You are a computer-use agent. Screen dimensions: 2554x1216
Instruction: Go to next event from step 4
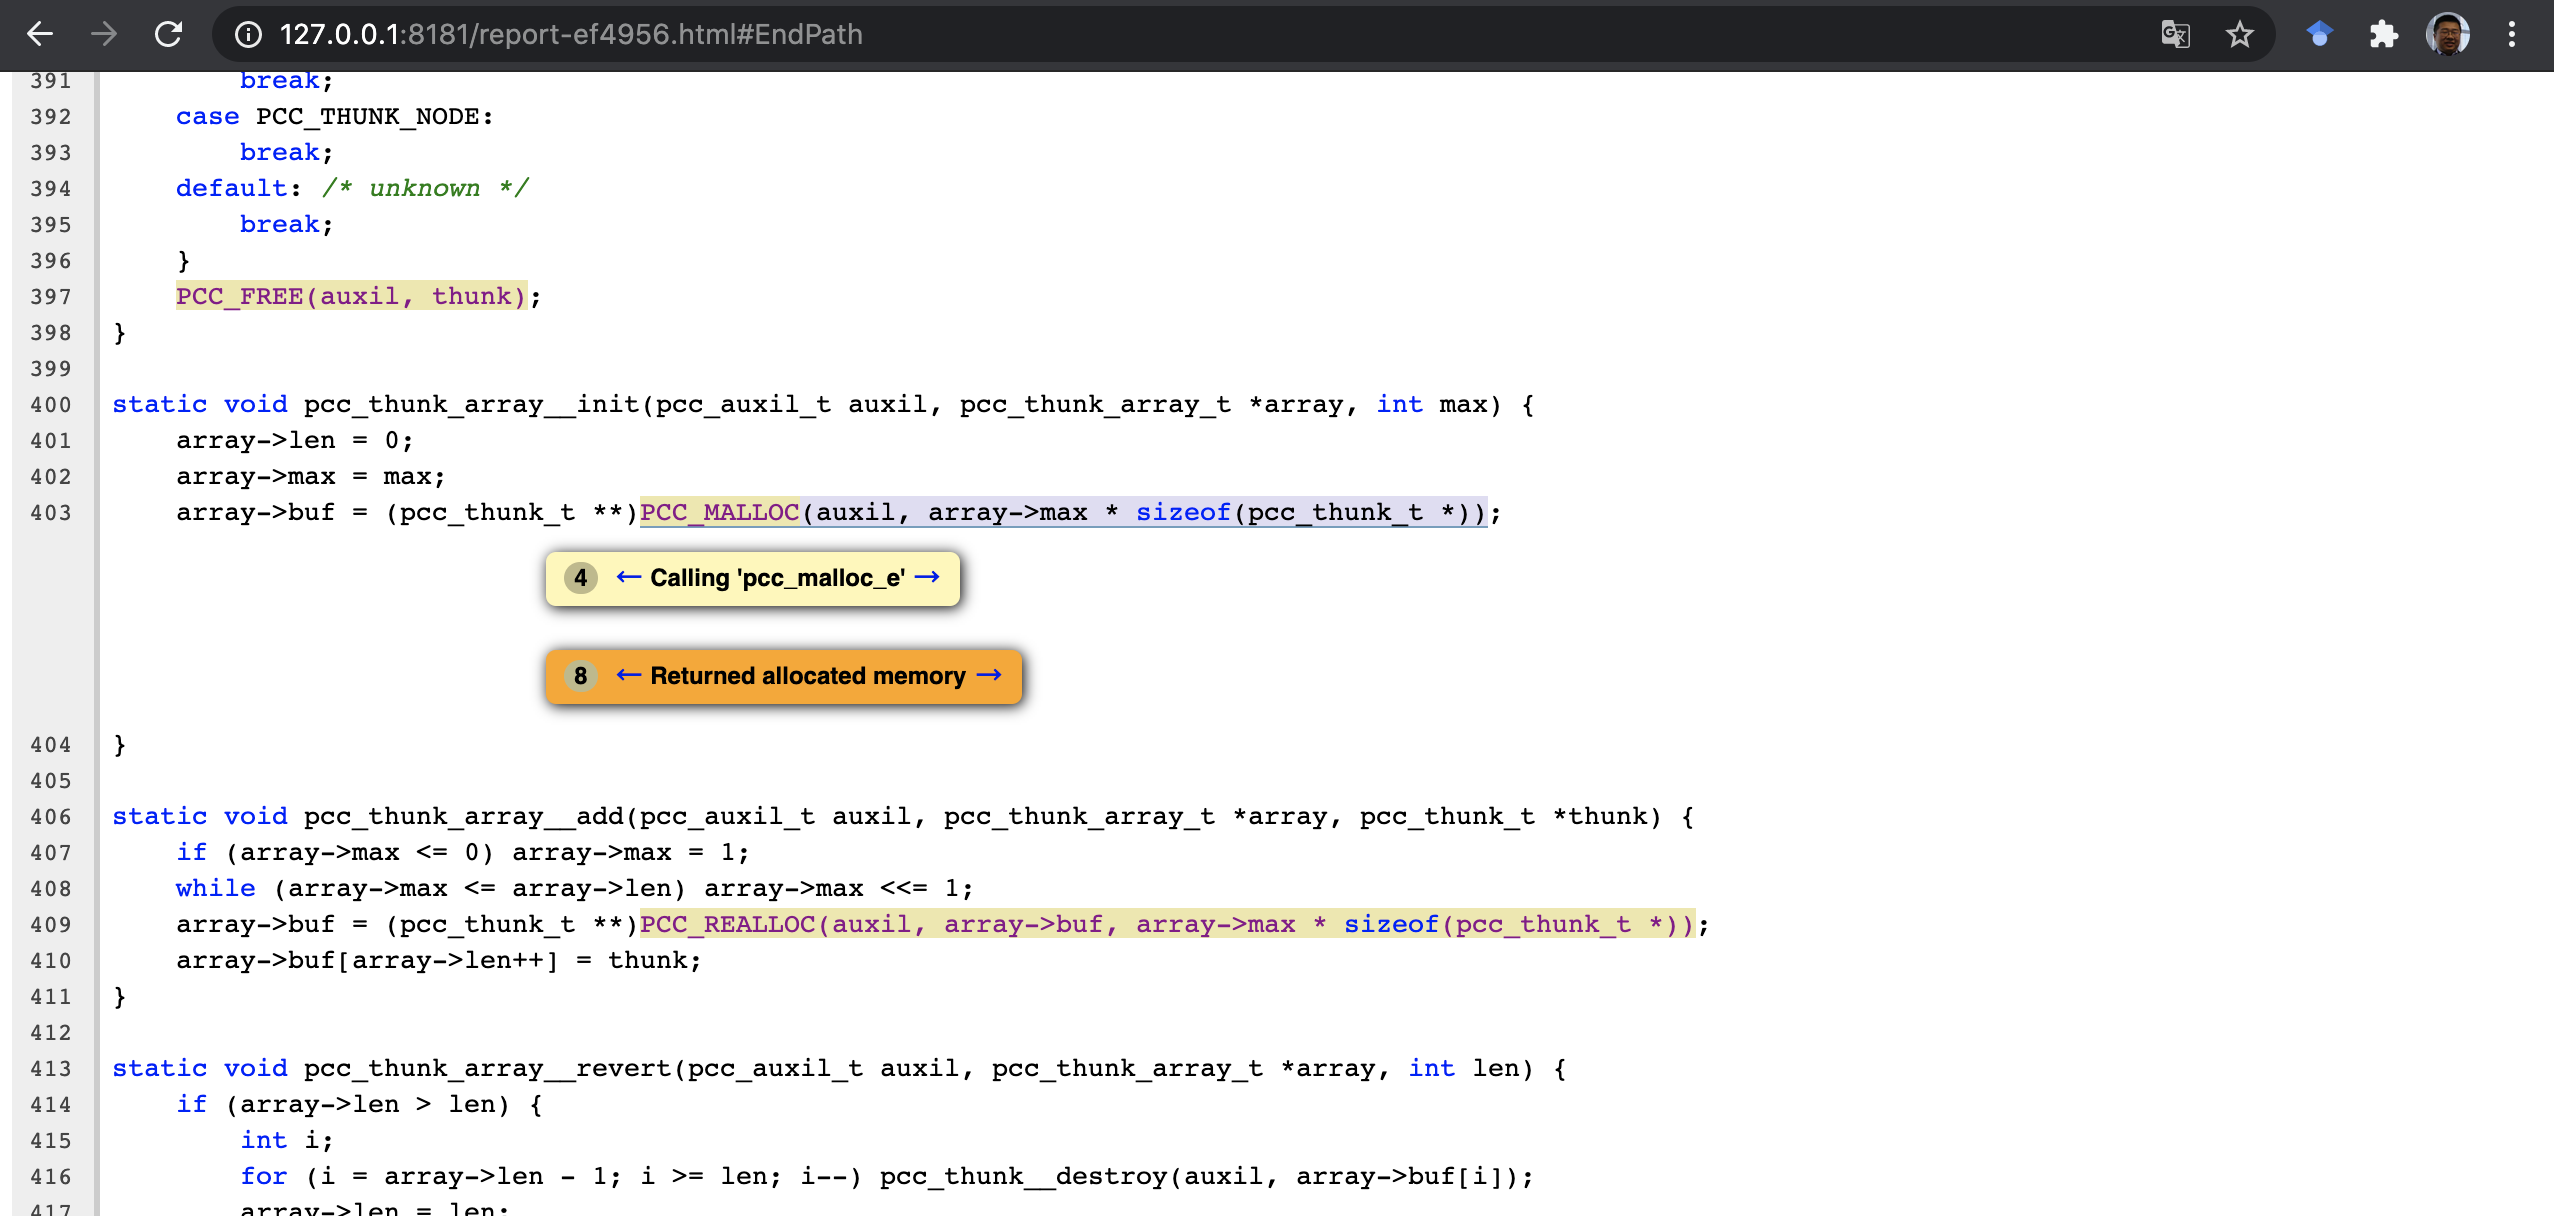coord(927,577)
